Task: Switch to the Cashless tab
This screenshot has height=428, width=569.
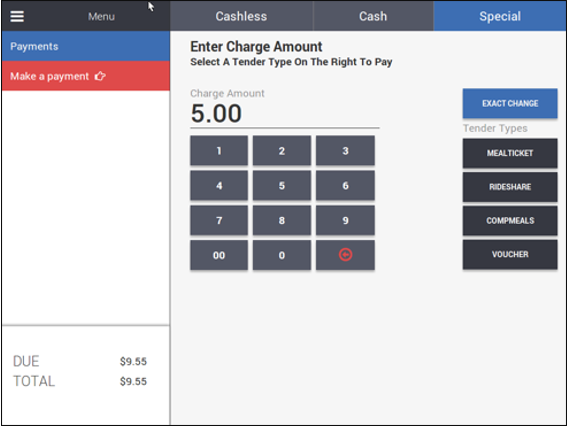Action: (x=241, y=16)
